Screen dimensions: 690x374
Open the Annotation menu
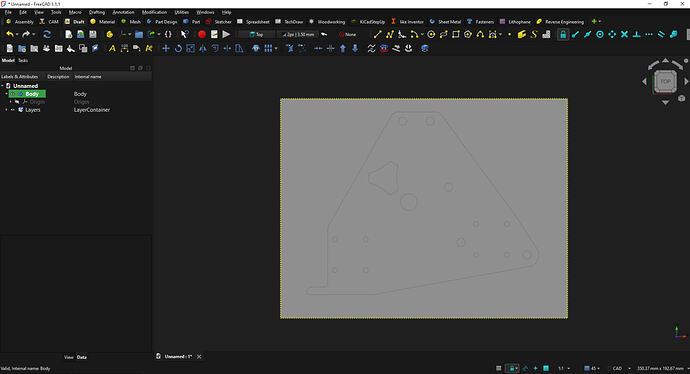(x=123, y=12)
